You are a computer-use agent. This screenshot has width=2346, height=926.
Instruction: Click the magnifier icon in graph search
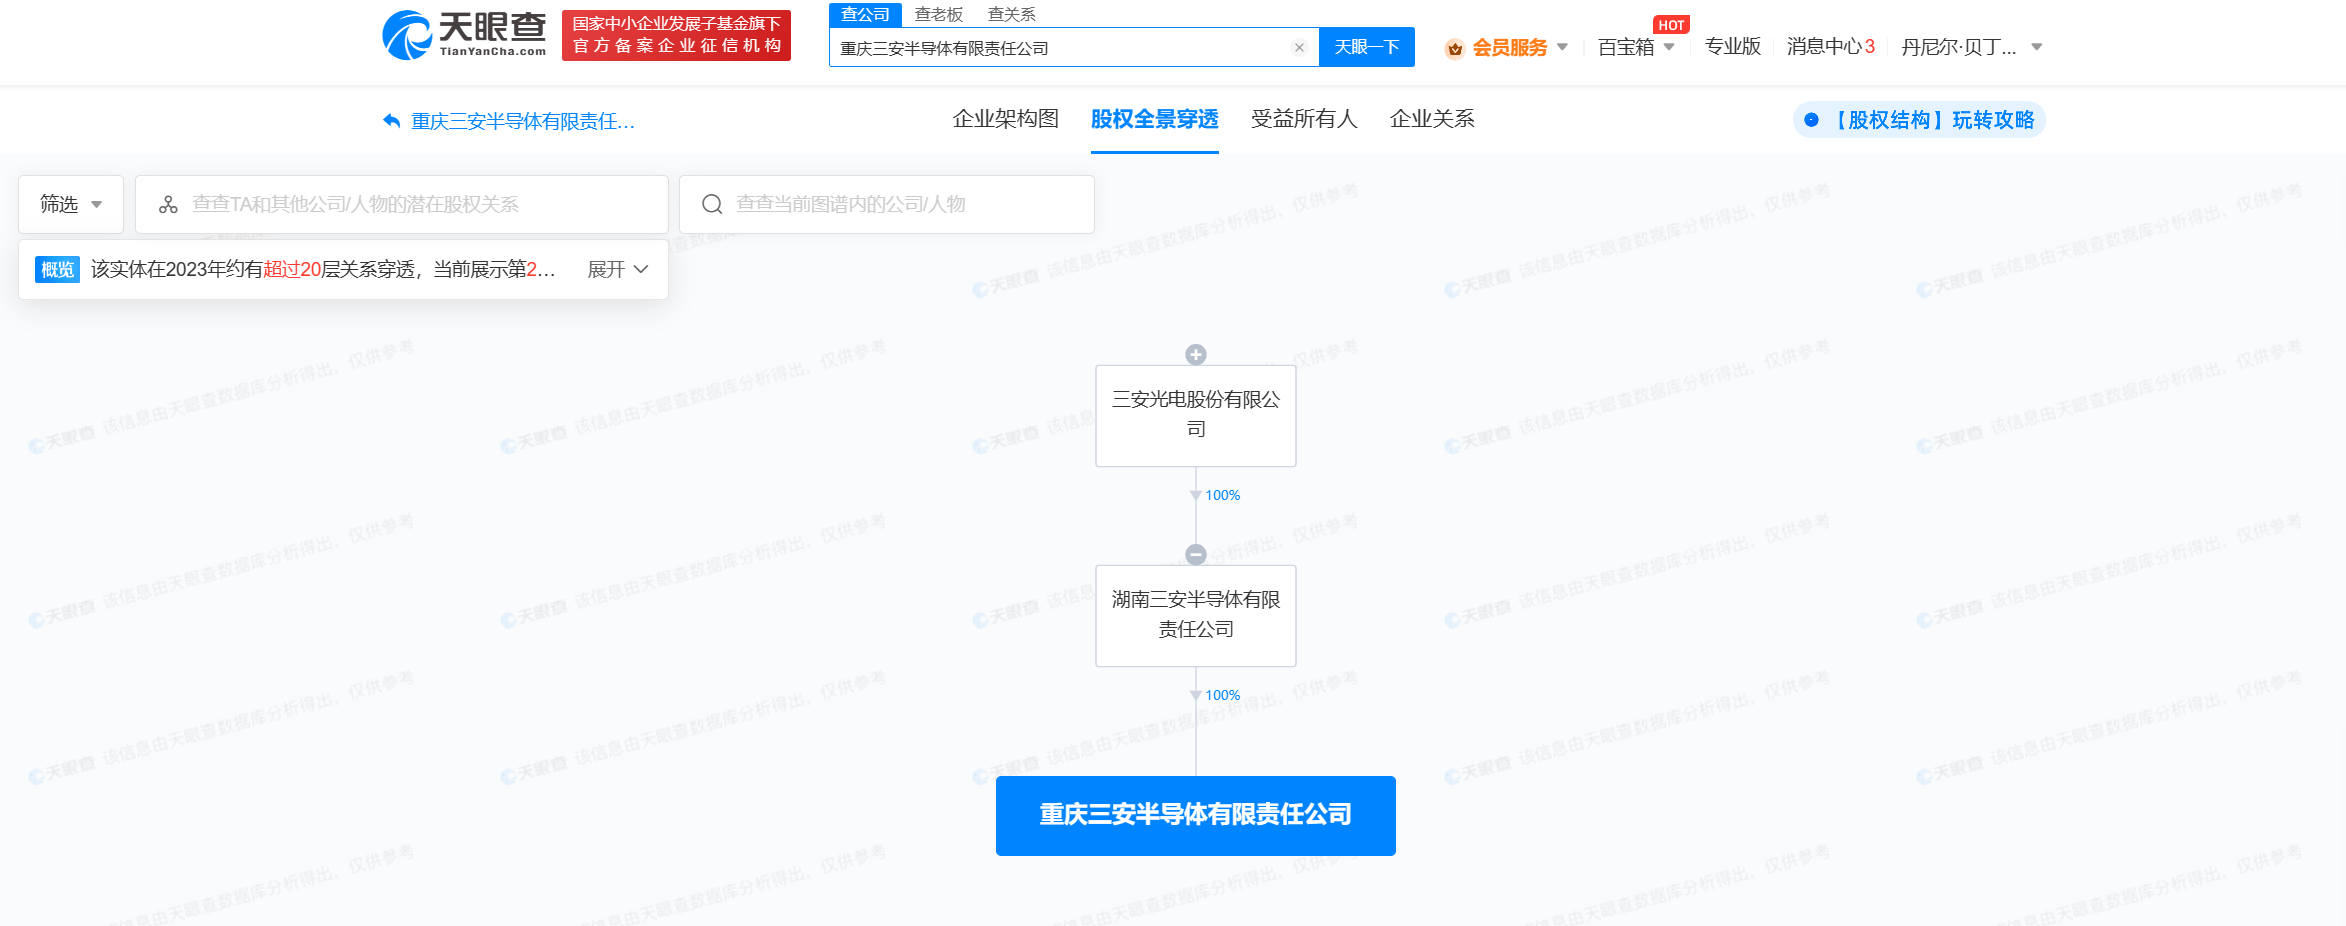pyautogui.click(x=712, y=205)
